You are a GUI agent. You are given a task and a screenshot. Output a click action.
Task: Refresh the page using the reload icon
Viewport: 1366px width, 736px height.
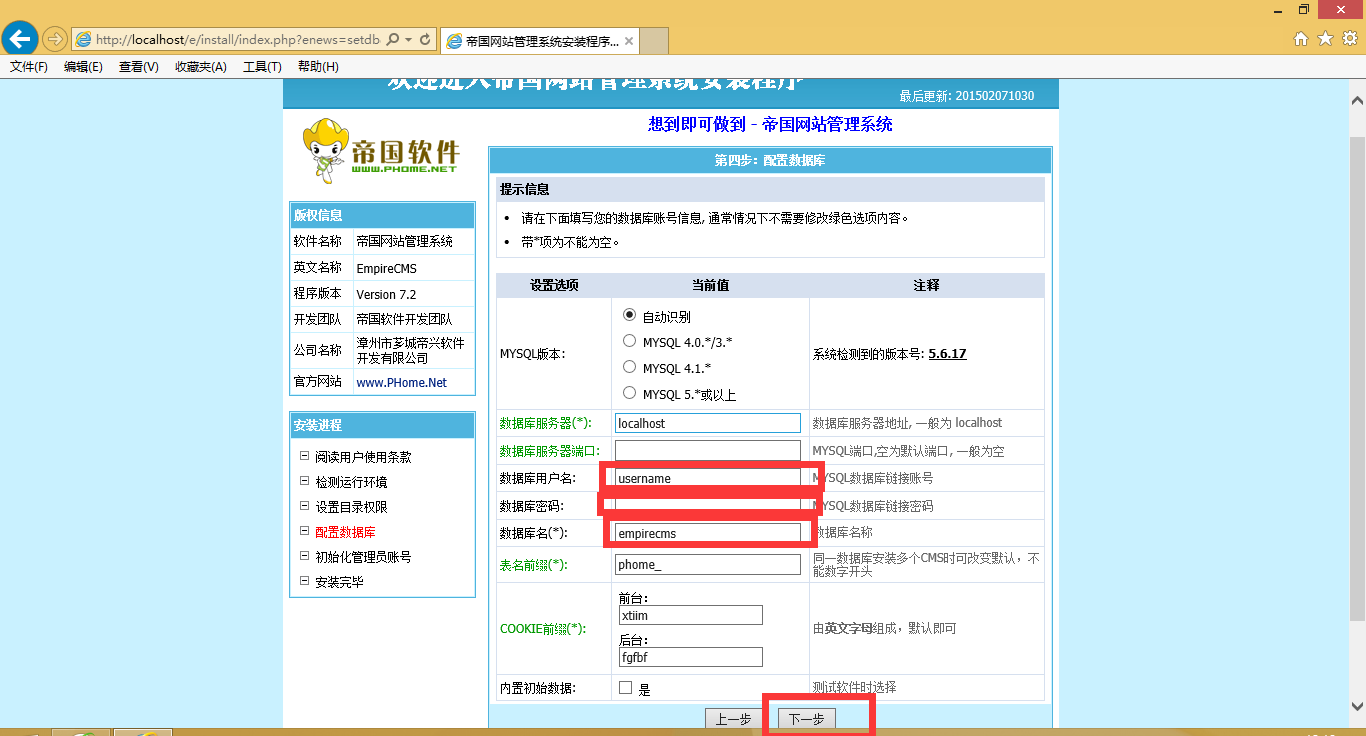[425, 40]
